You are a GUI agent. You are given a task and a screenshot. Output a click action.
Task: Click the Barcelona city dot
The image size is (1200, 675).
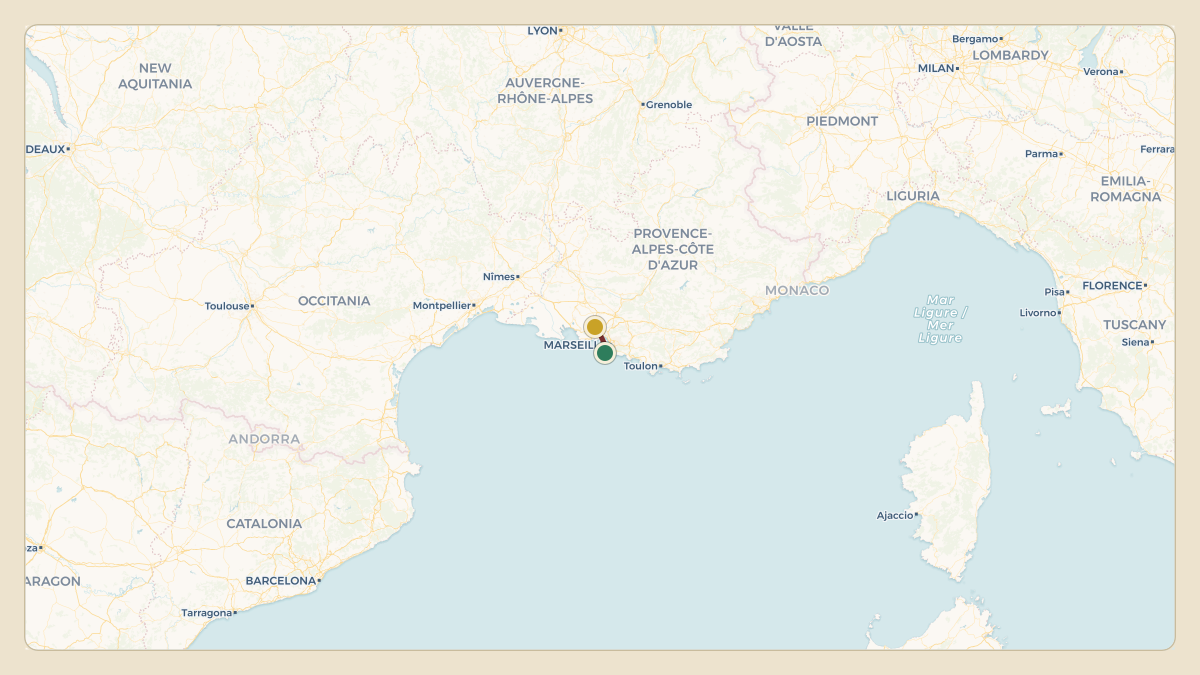[319, 580]
